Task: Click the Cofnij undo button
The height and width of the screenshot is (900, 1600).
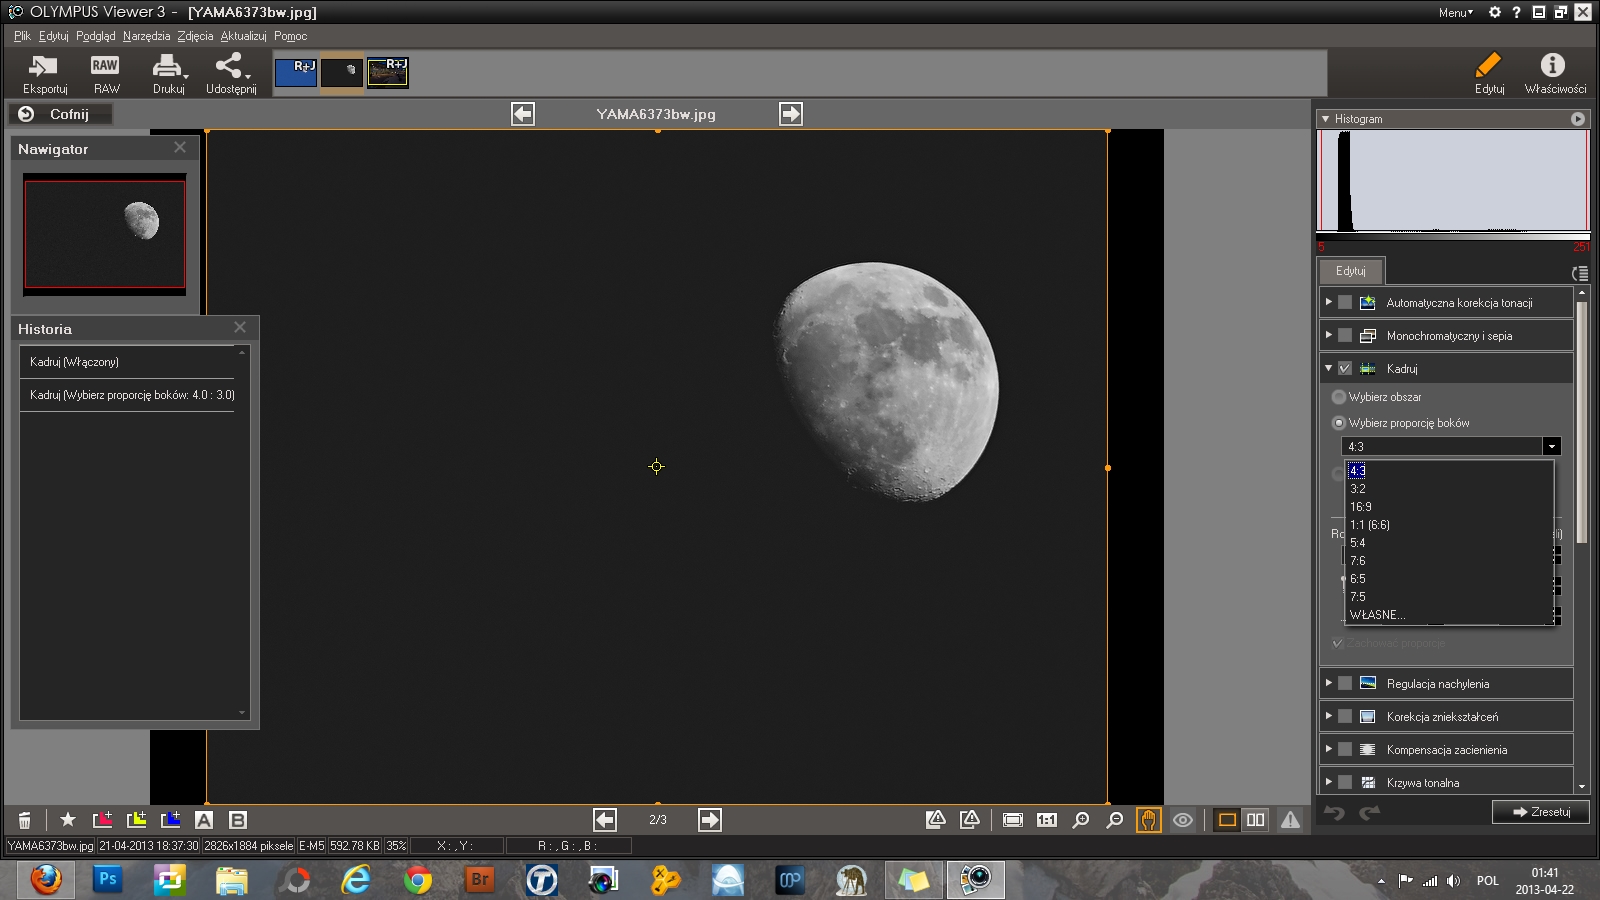Action: [60, 114]
